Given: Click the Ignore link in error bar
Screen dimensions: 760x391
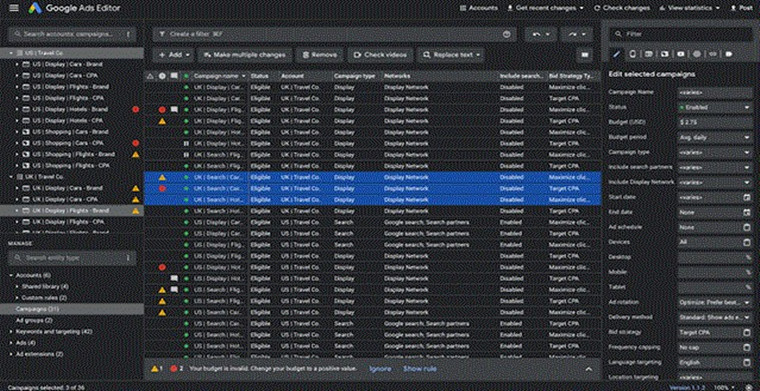Looking at the screenshot, I should (380, 369).
